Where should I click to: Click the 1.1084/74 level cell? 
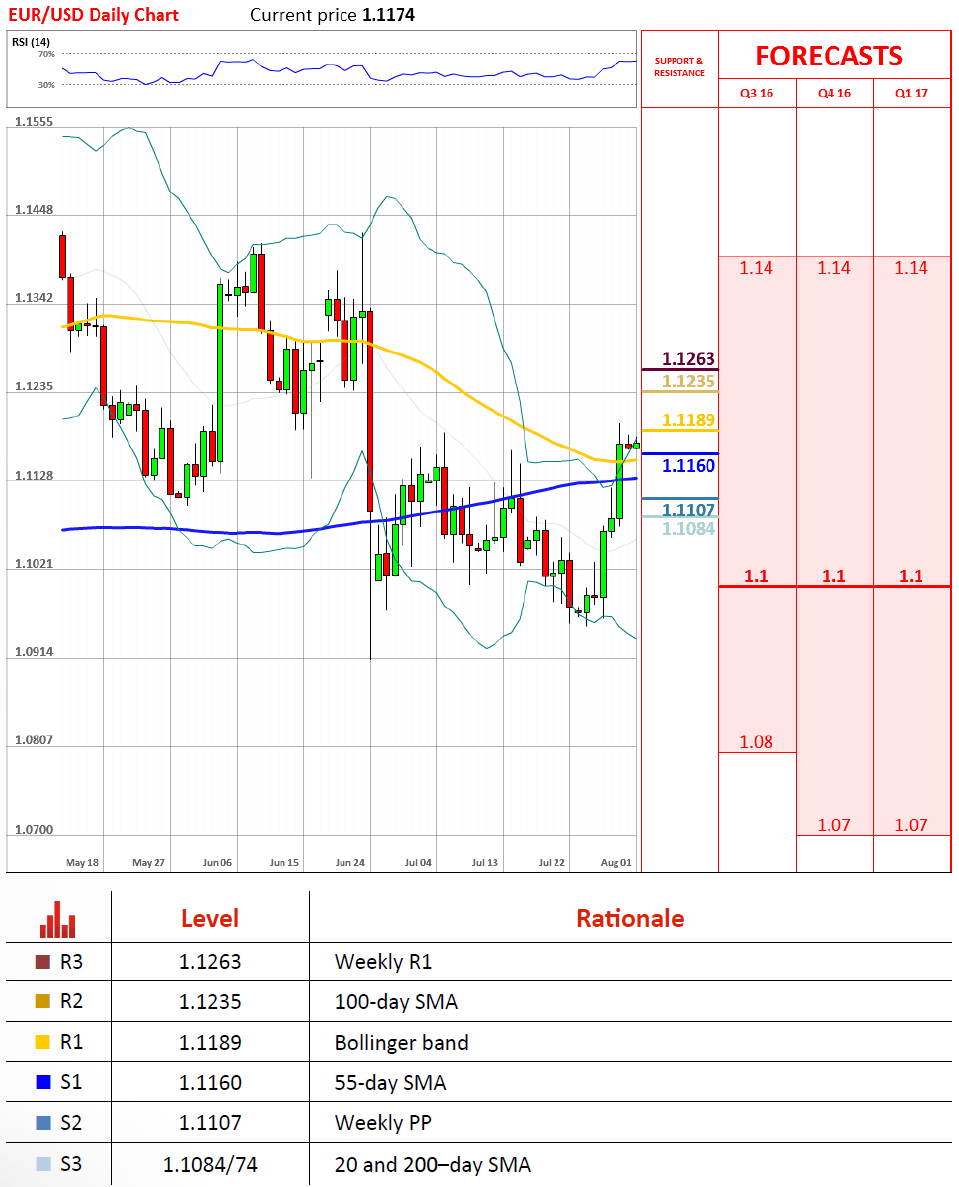[210, 1164]
